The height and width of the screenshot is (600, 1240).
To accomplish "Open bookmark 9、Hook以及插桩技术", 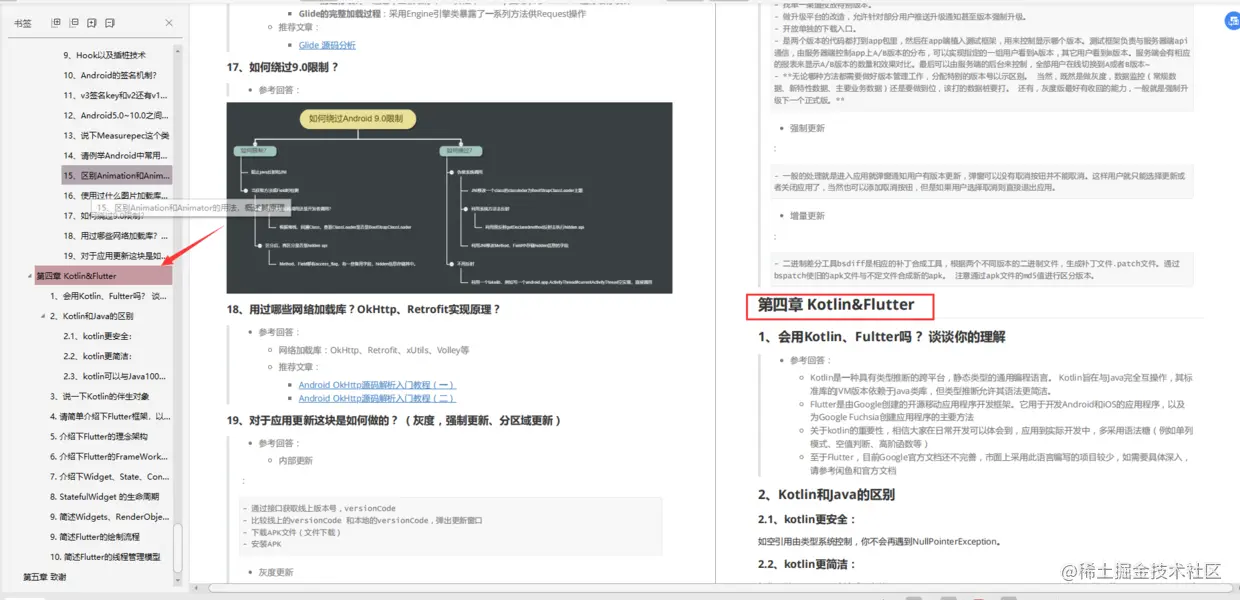I will pos(104,55).
